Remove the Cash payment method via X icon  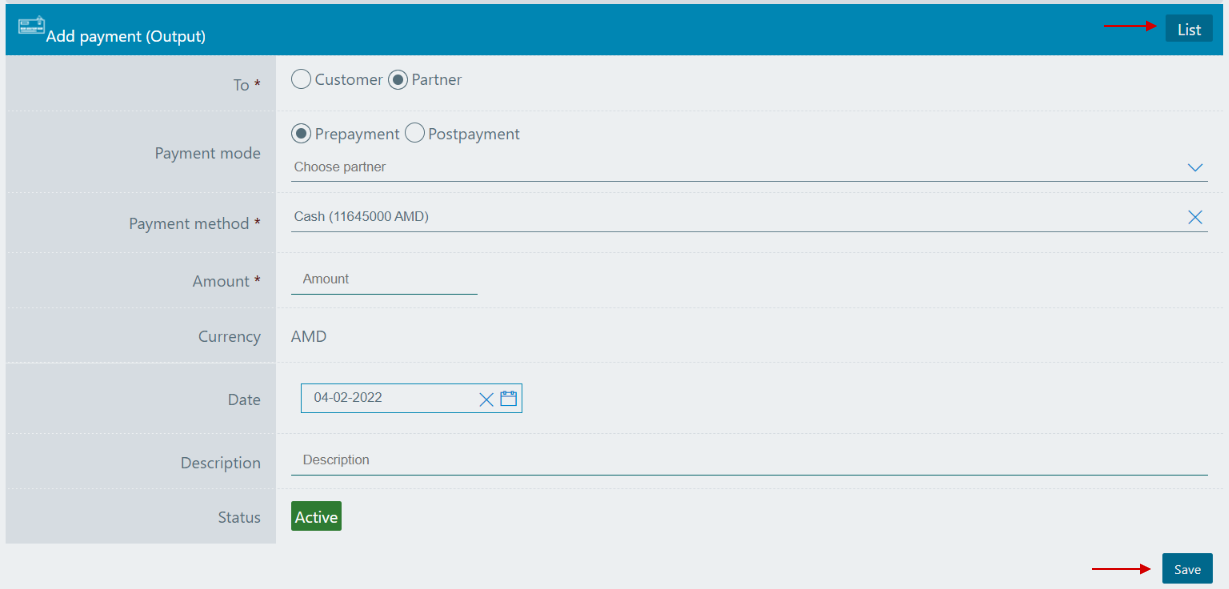pos(1194,216)
